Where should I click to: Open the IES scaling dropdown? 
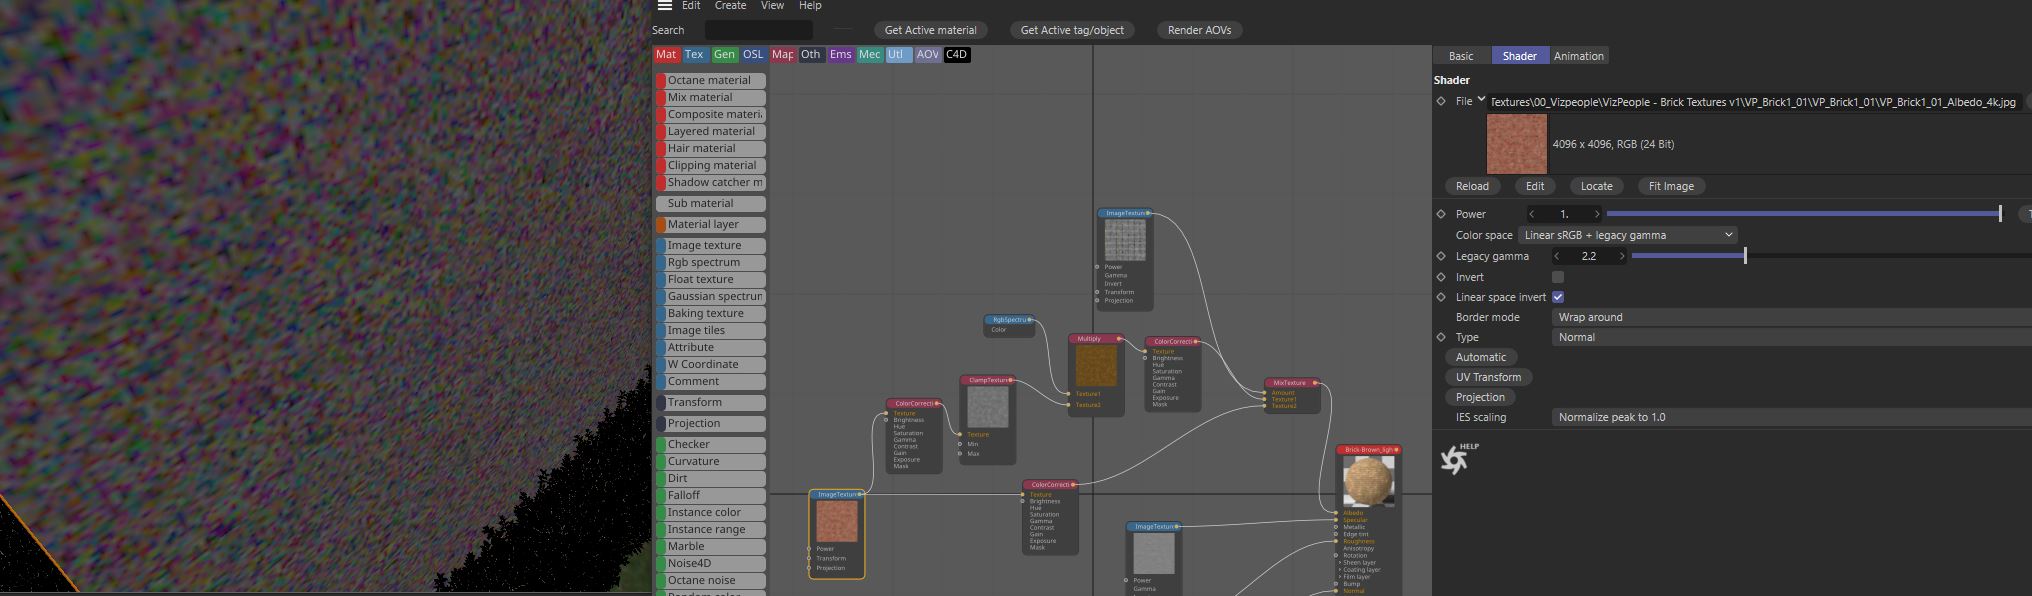(x=1791, y=417)
